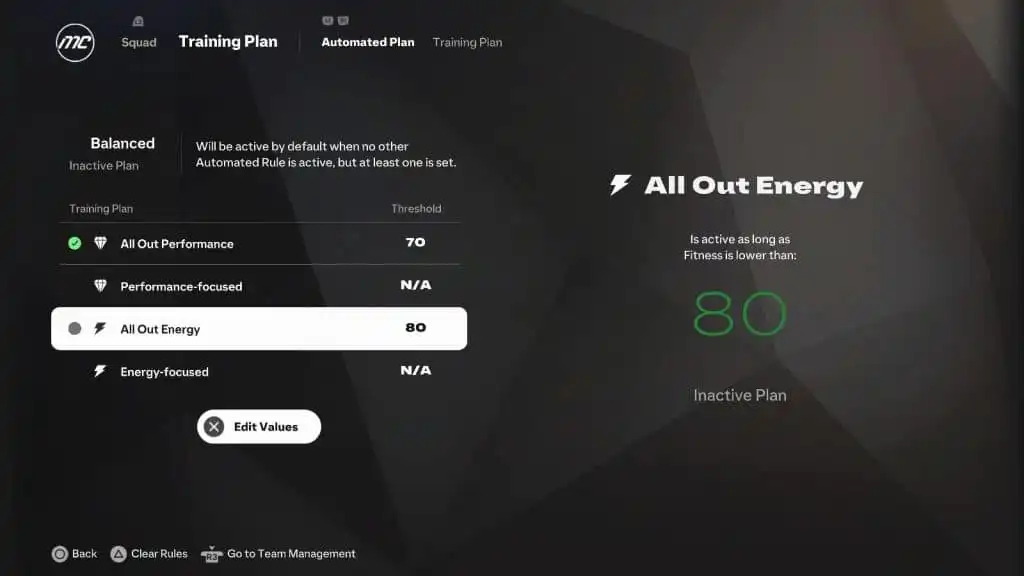
Task: Click the squad shirt icon above Squad
Action: click(138, 22)
